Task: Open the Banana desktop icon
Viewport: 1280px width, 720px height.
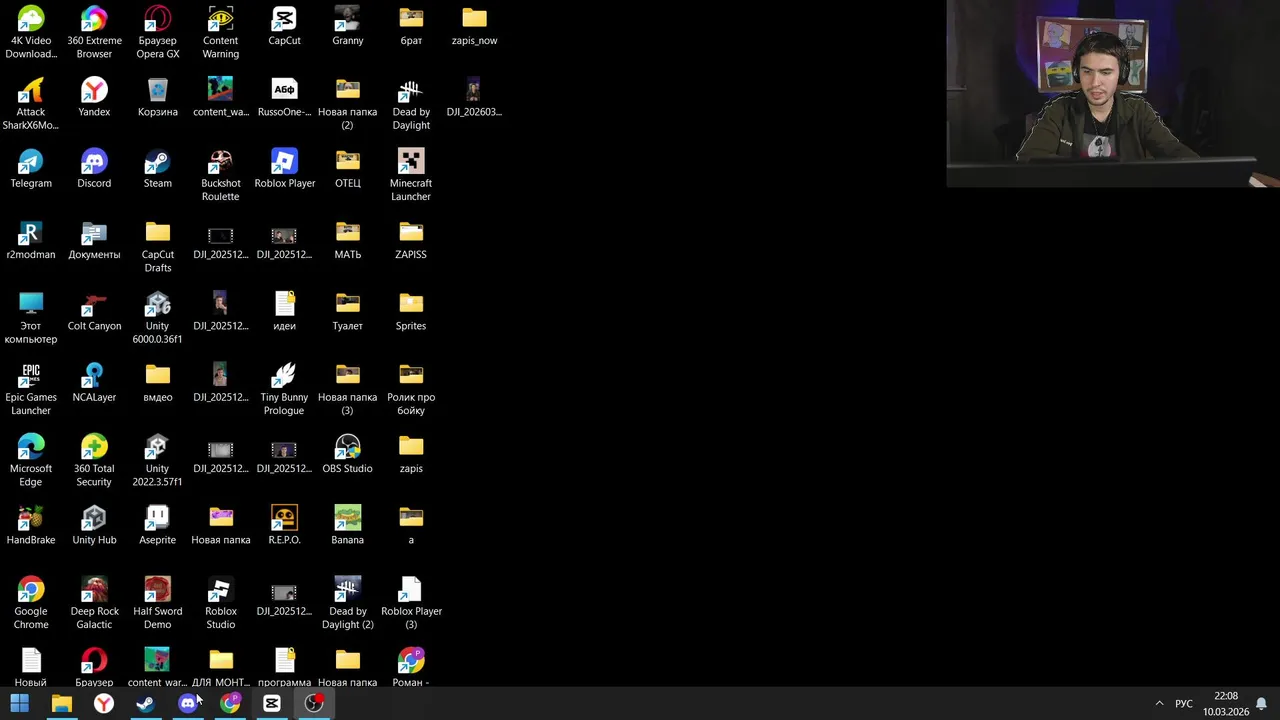Action: point(347,525)
